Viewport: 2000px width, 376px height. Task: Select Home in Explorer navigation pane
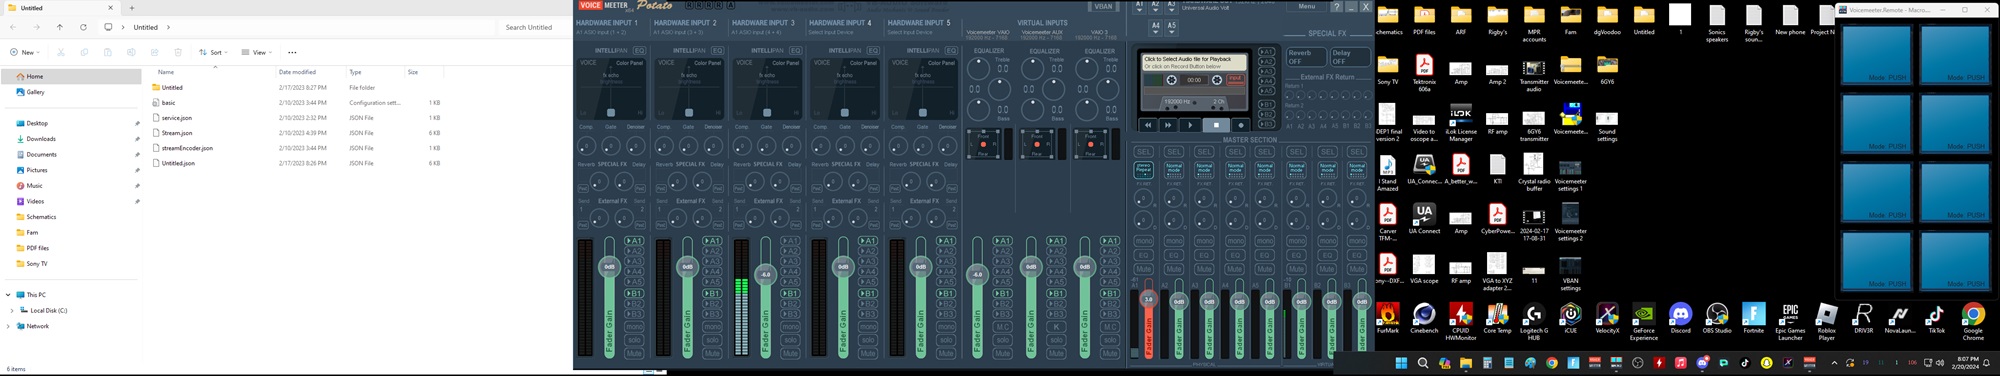[72, 76]
